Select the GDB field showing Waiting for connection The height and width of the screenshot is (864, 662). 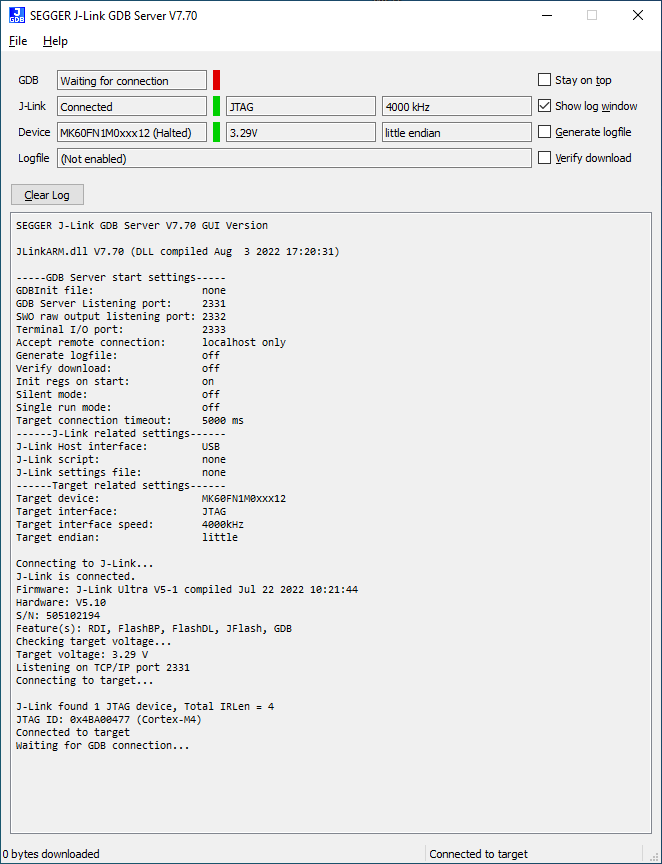[x=131, y=80]
